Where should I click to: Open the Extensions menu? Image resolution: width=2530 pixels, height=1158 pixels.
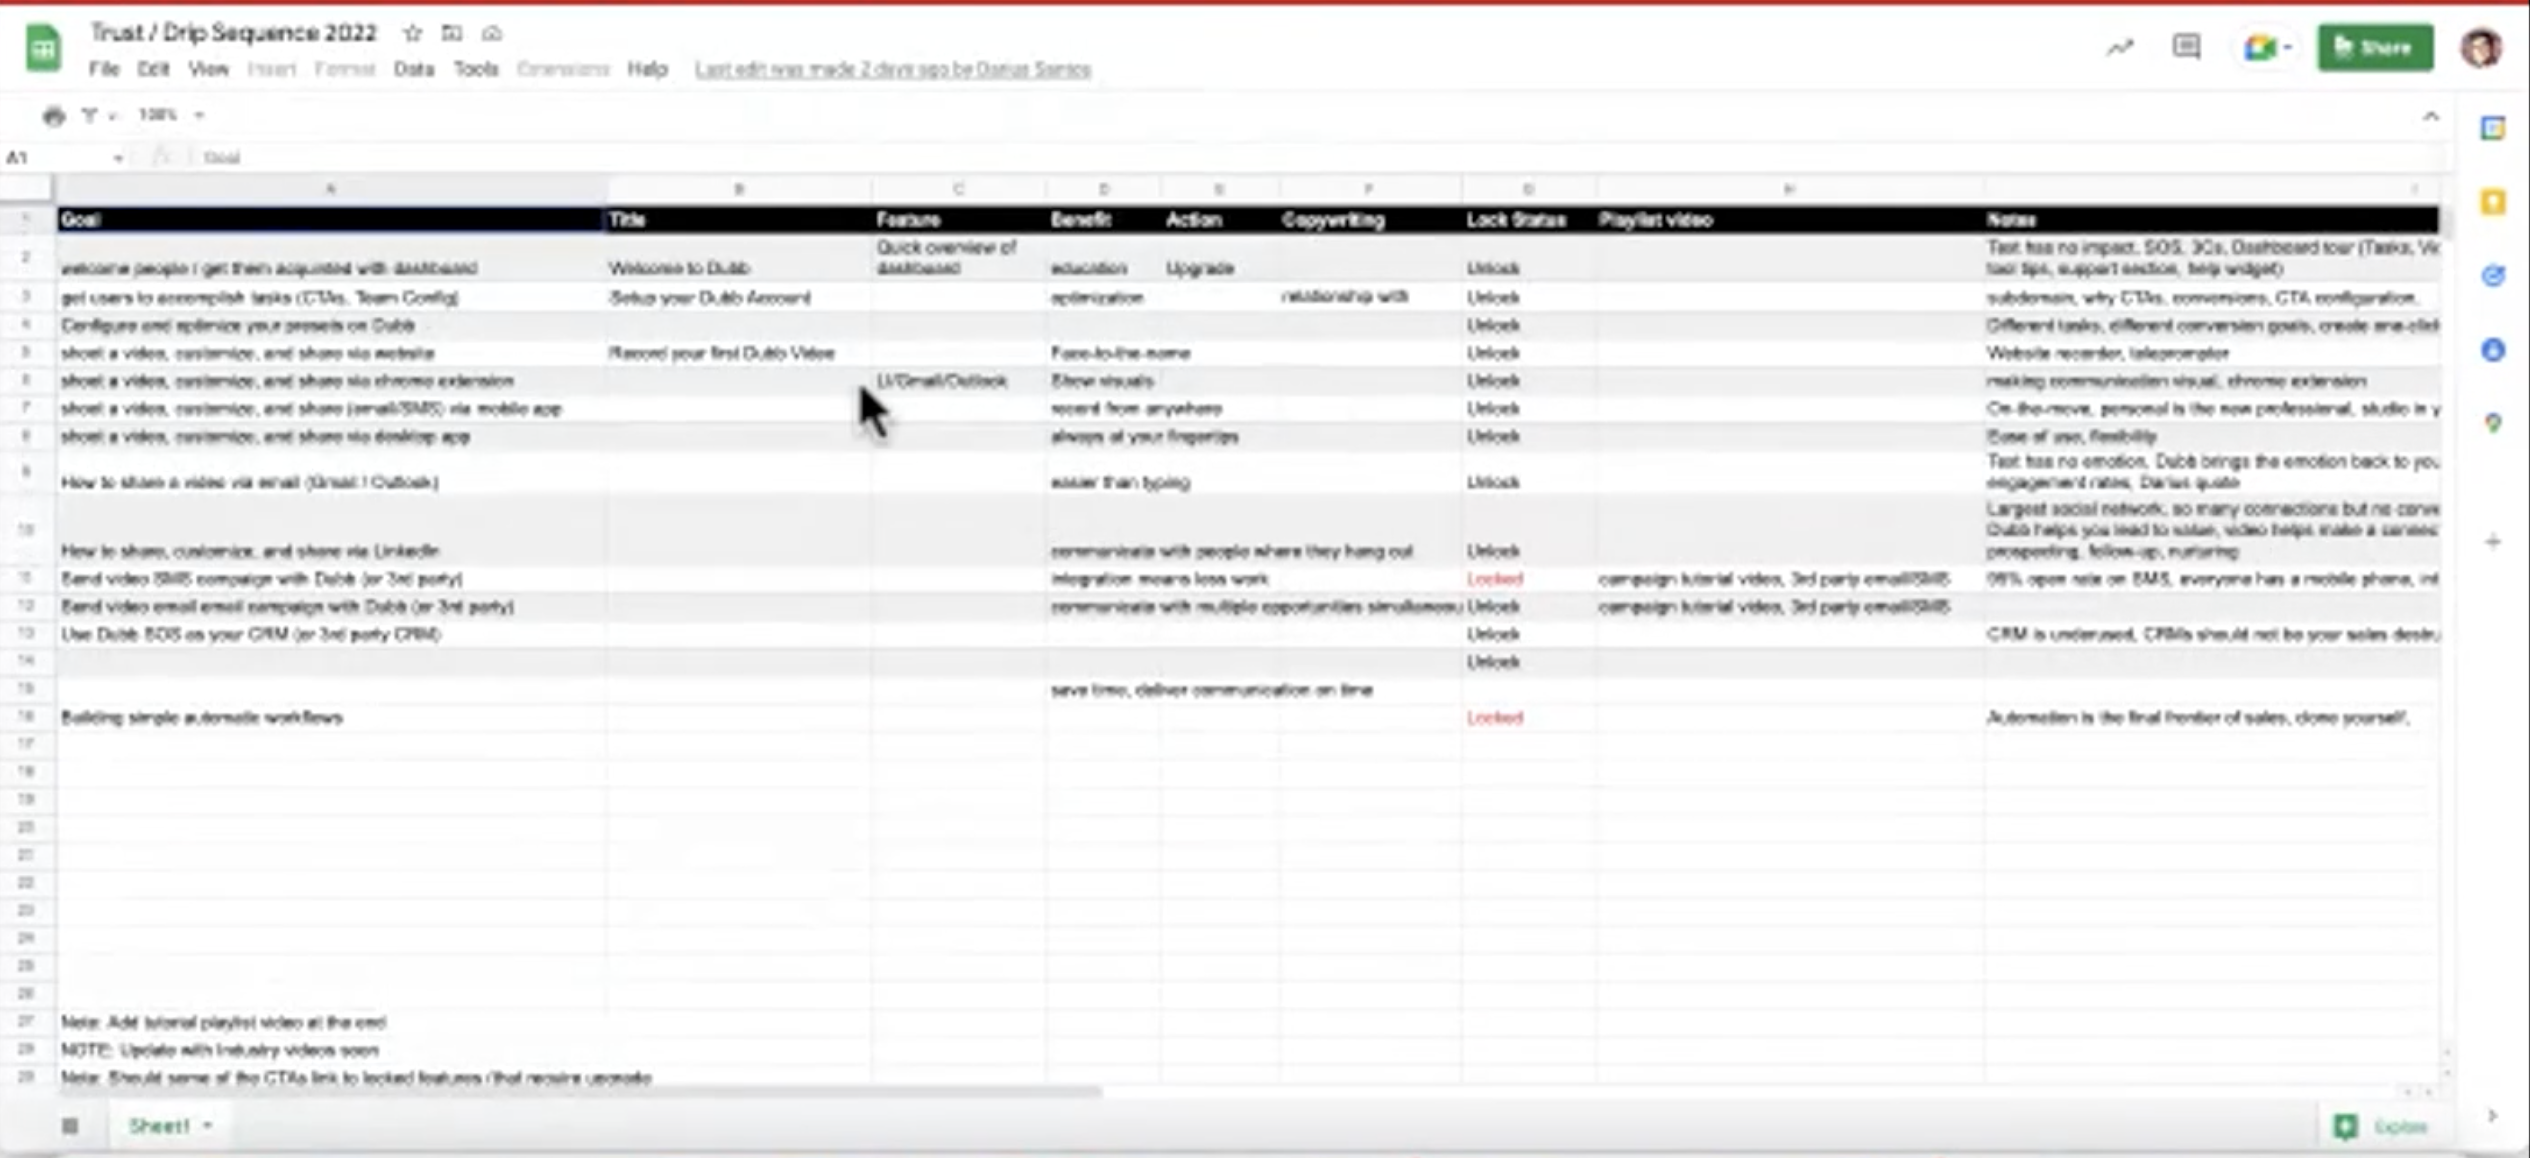click(563, 69)
